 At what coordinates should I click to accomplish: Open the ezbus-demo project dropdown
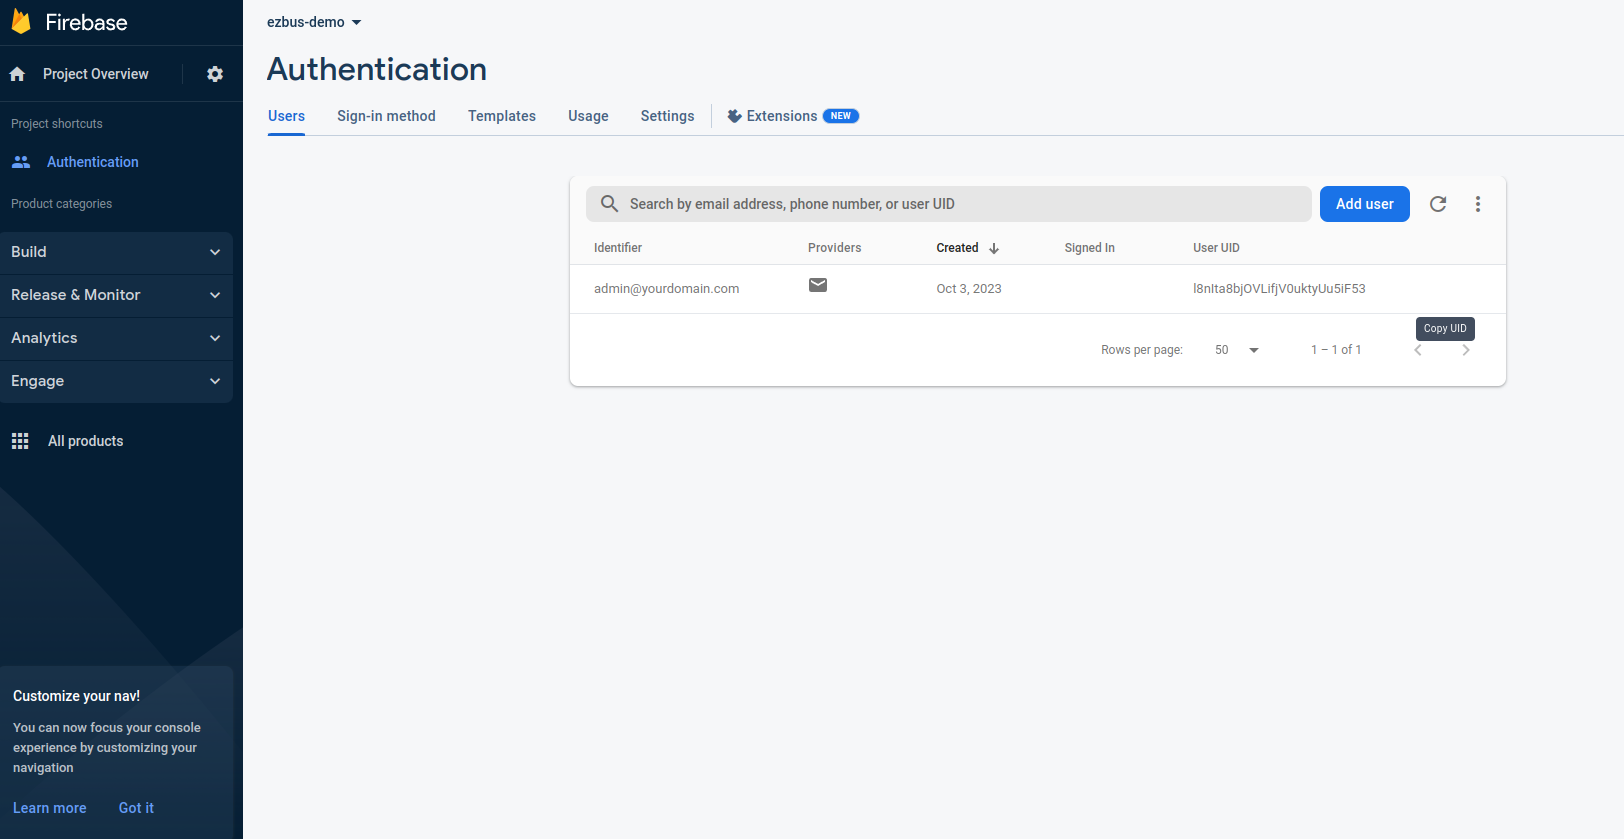pos(314,22)
